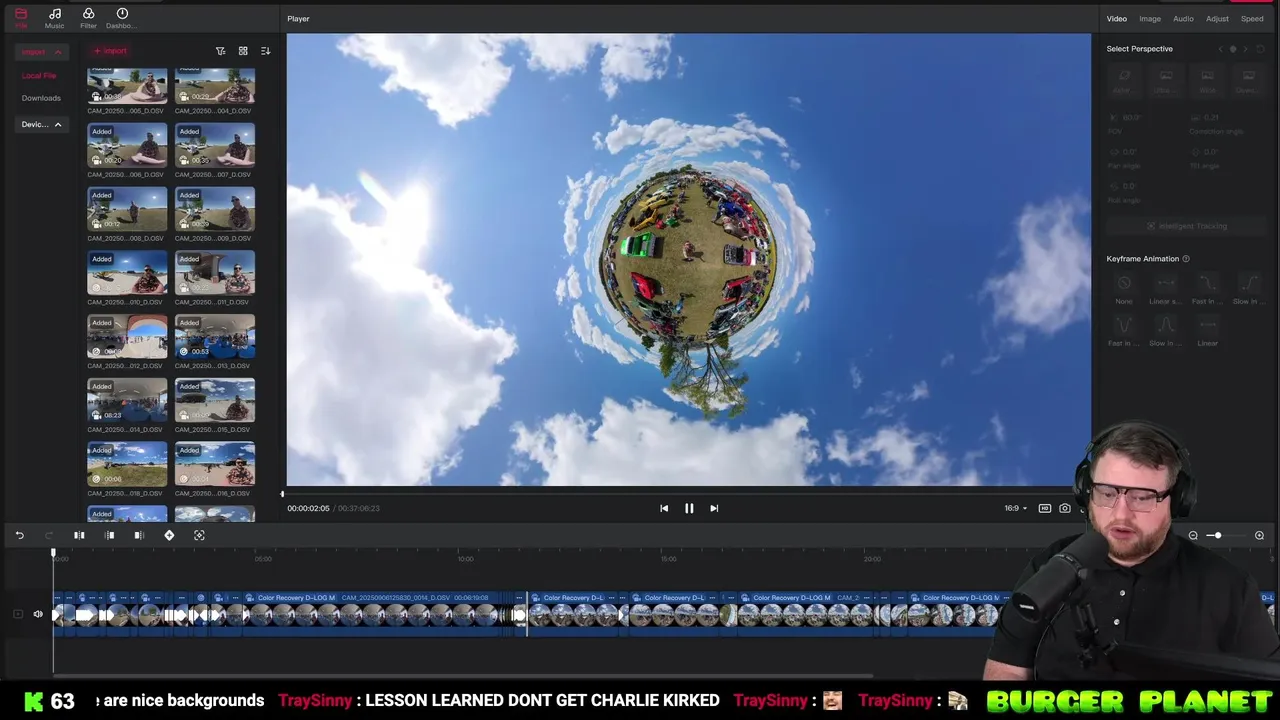The width and height of the screenshot is (1280, 720).
Task: Click the timeline zoom slider handle
Action: [x=1217, y=535]
